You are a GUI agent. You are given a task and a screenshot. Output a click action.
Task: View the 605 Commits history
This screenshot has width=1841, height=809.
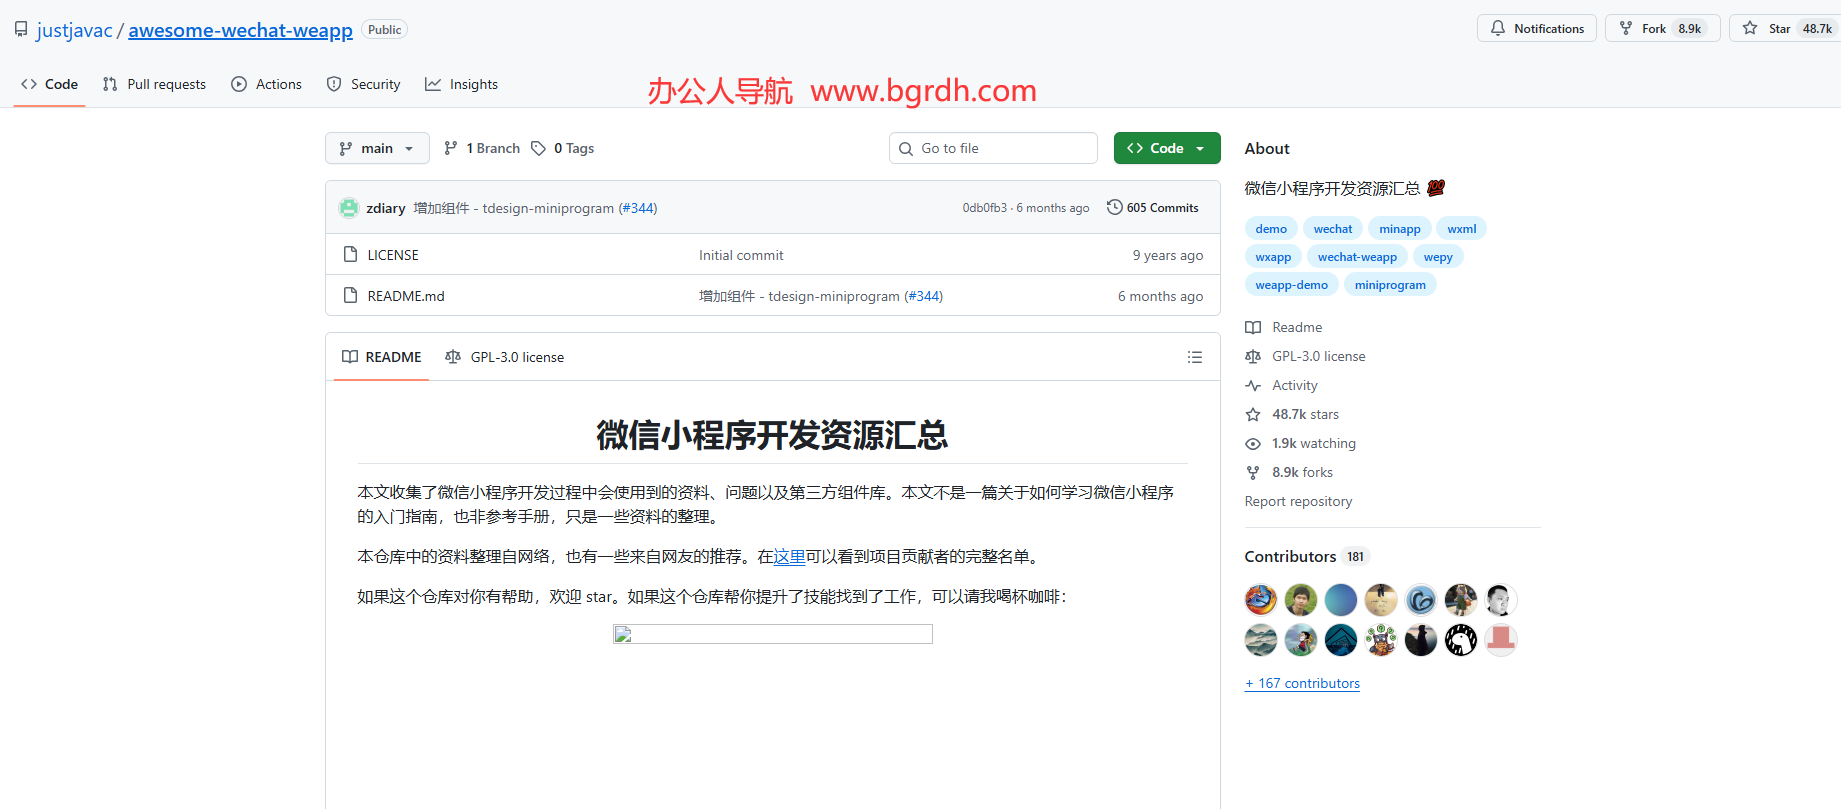pyautogui.click(x=1152, y=208)
